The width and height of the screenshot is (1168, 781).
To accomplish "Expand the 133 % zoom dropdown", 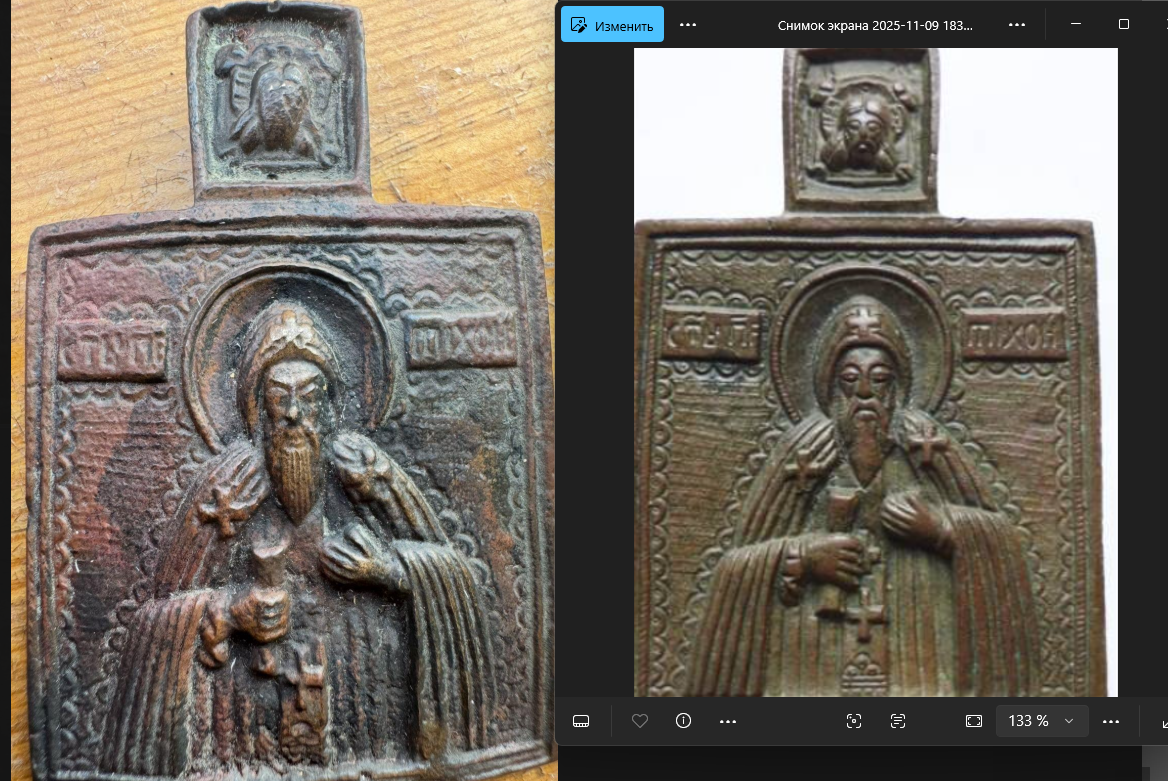I will [x=1069, y=721].
